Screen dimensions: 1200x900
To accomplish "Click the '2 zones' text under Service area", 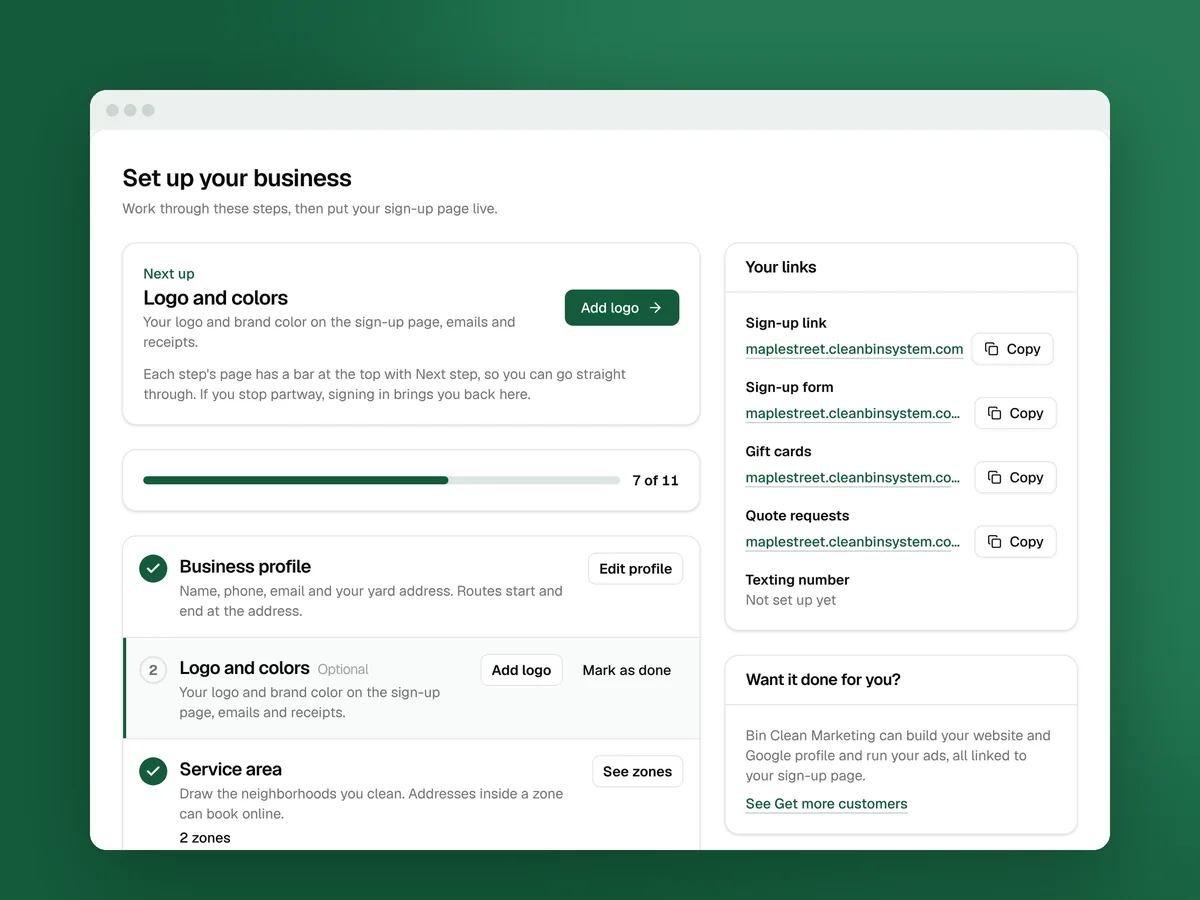I will tap(205, 837).
